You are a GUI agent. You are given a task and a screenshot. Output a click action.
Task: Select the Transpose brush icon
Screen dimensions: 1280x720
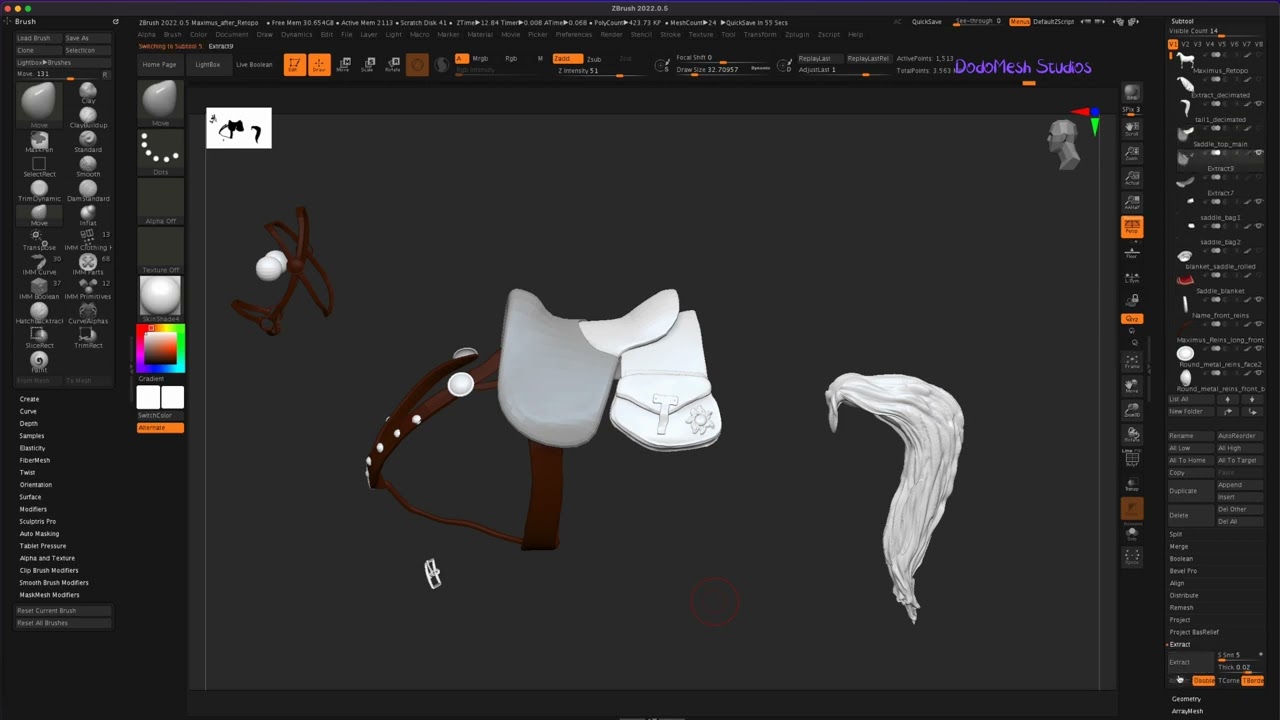click(x=39, y=238)
